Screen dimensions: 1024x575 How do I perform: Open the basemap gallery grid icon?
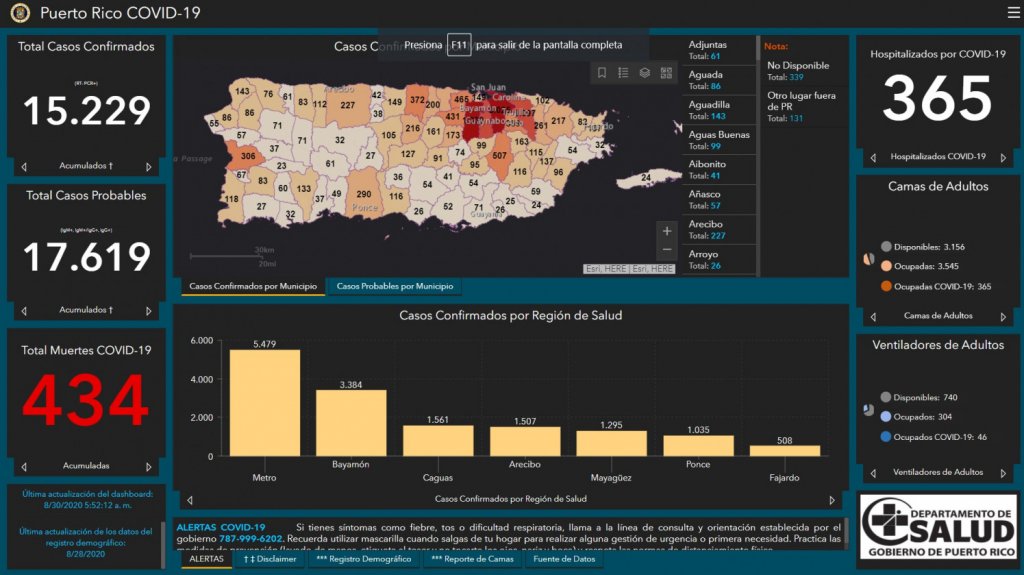(666, 73)
